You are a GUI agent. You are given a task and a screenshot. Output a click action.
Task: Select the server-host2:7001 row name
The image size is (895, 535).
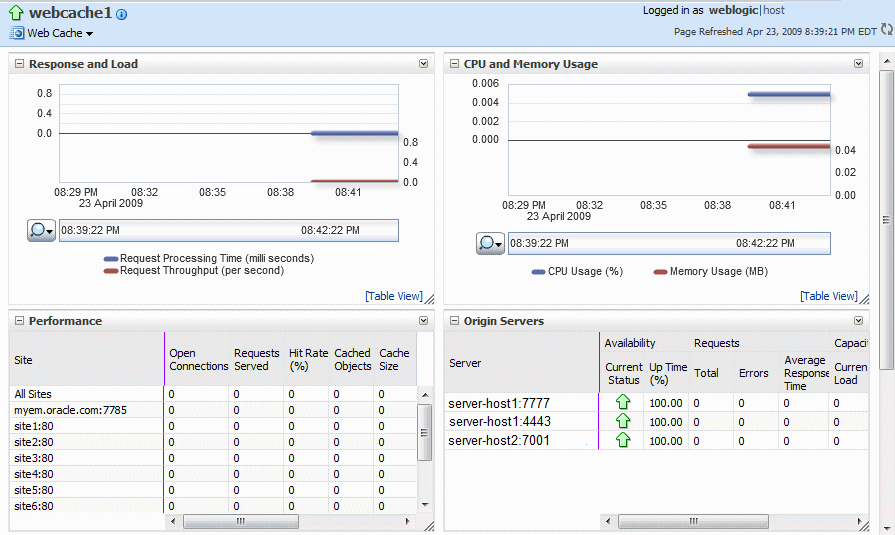[x=499, y=441]
